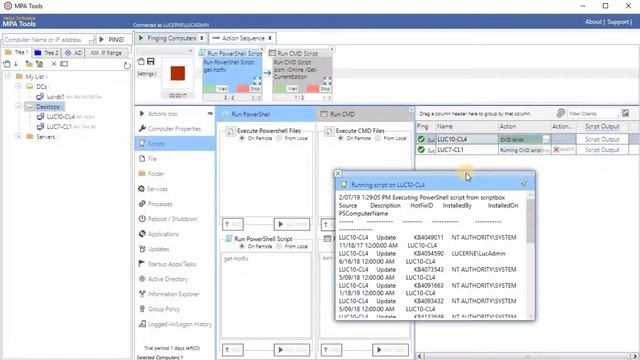
Task: Open Computer Properties in sidebar
Action: (174, 129)
